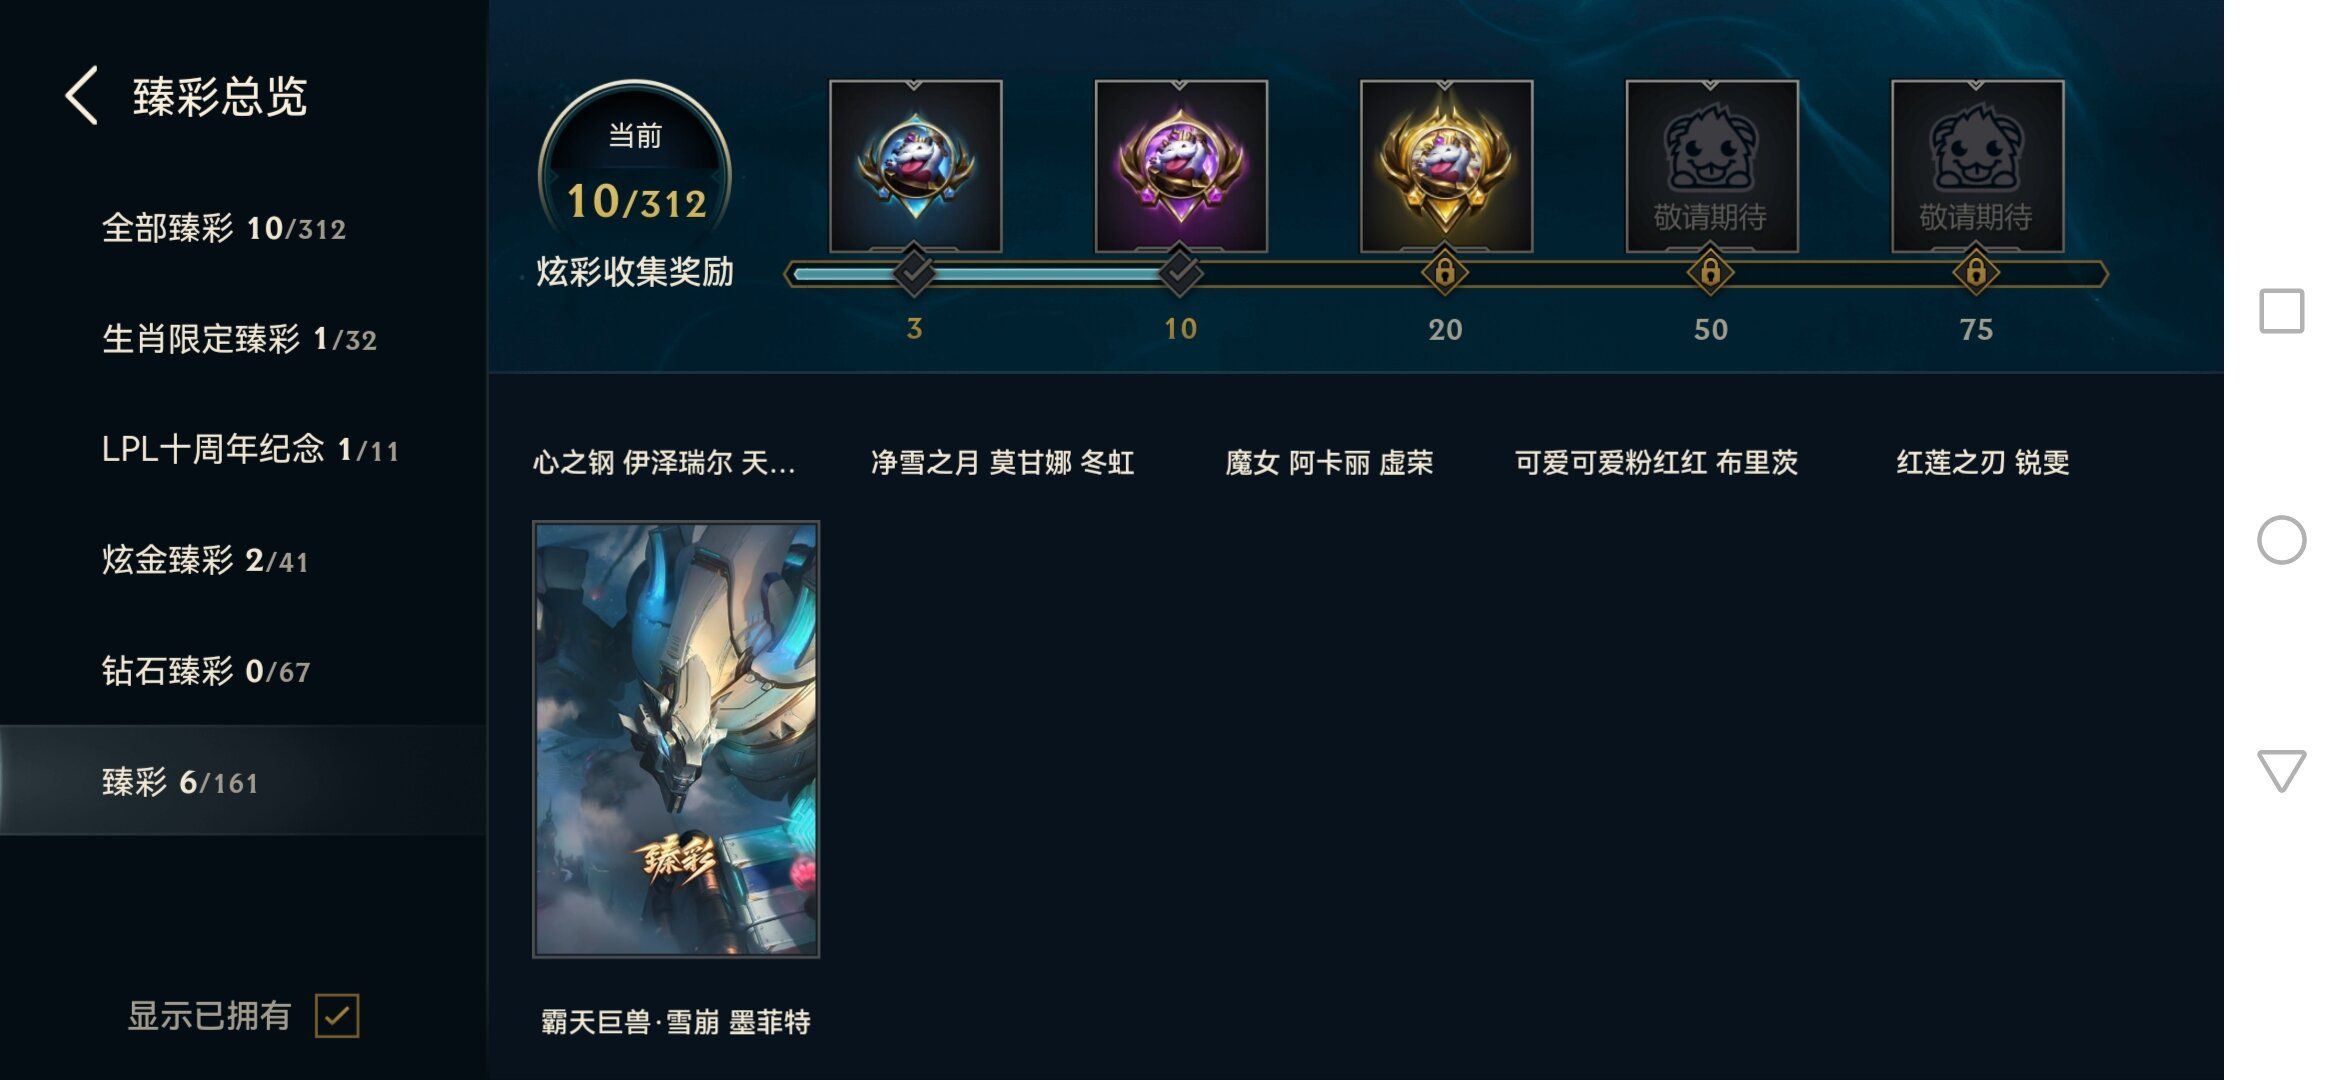
Task: Tap the Android recent apps square
Action: click(2282, 311)
